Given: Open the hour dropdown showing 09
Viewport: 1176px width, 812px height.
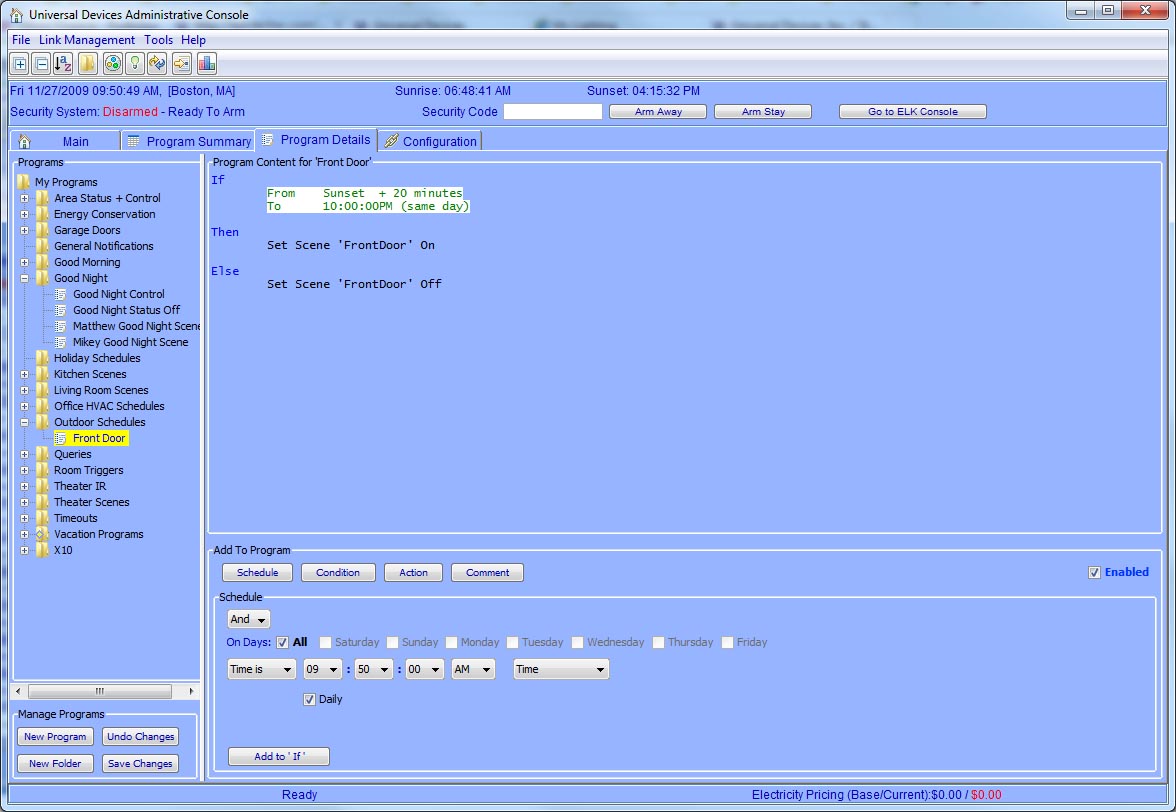Looking at the screenshot, I should [322, 670].
